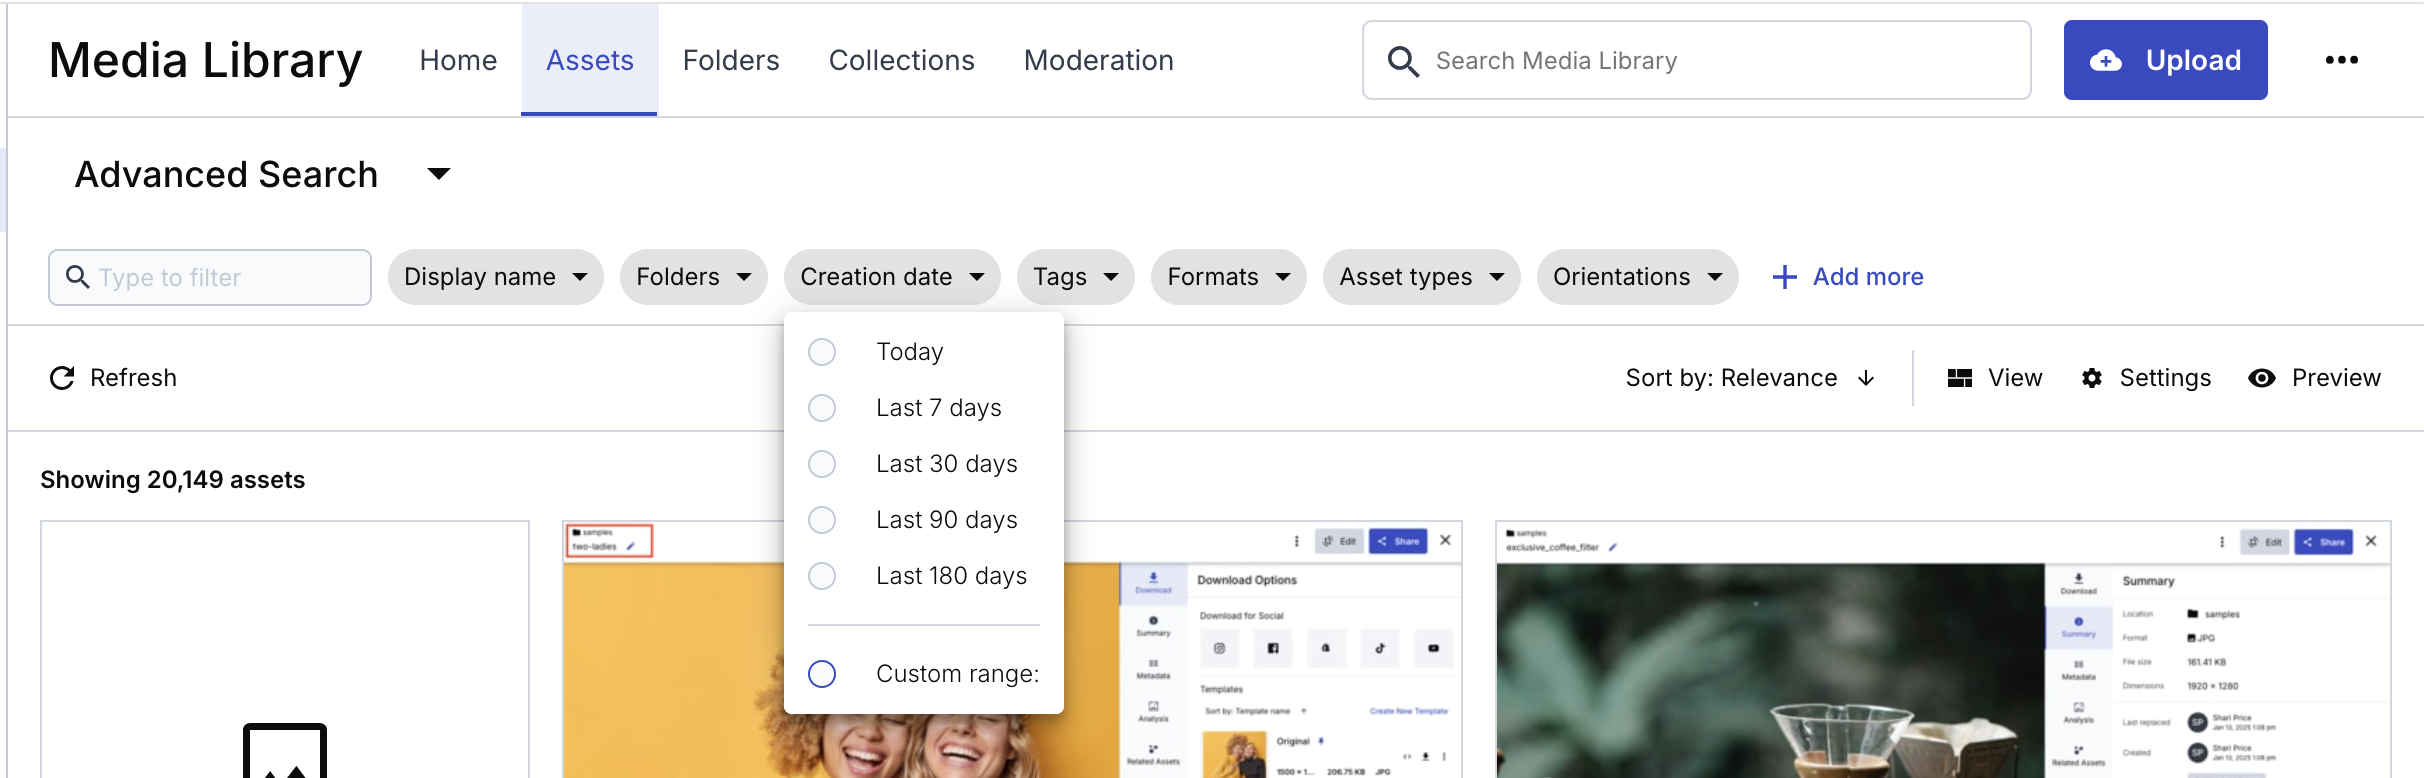Click the Showing 20,149 assets text

click(x=173, y=480)
